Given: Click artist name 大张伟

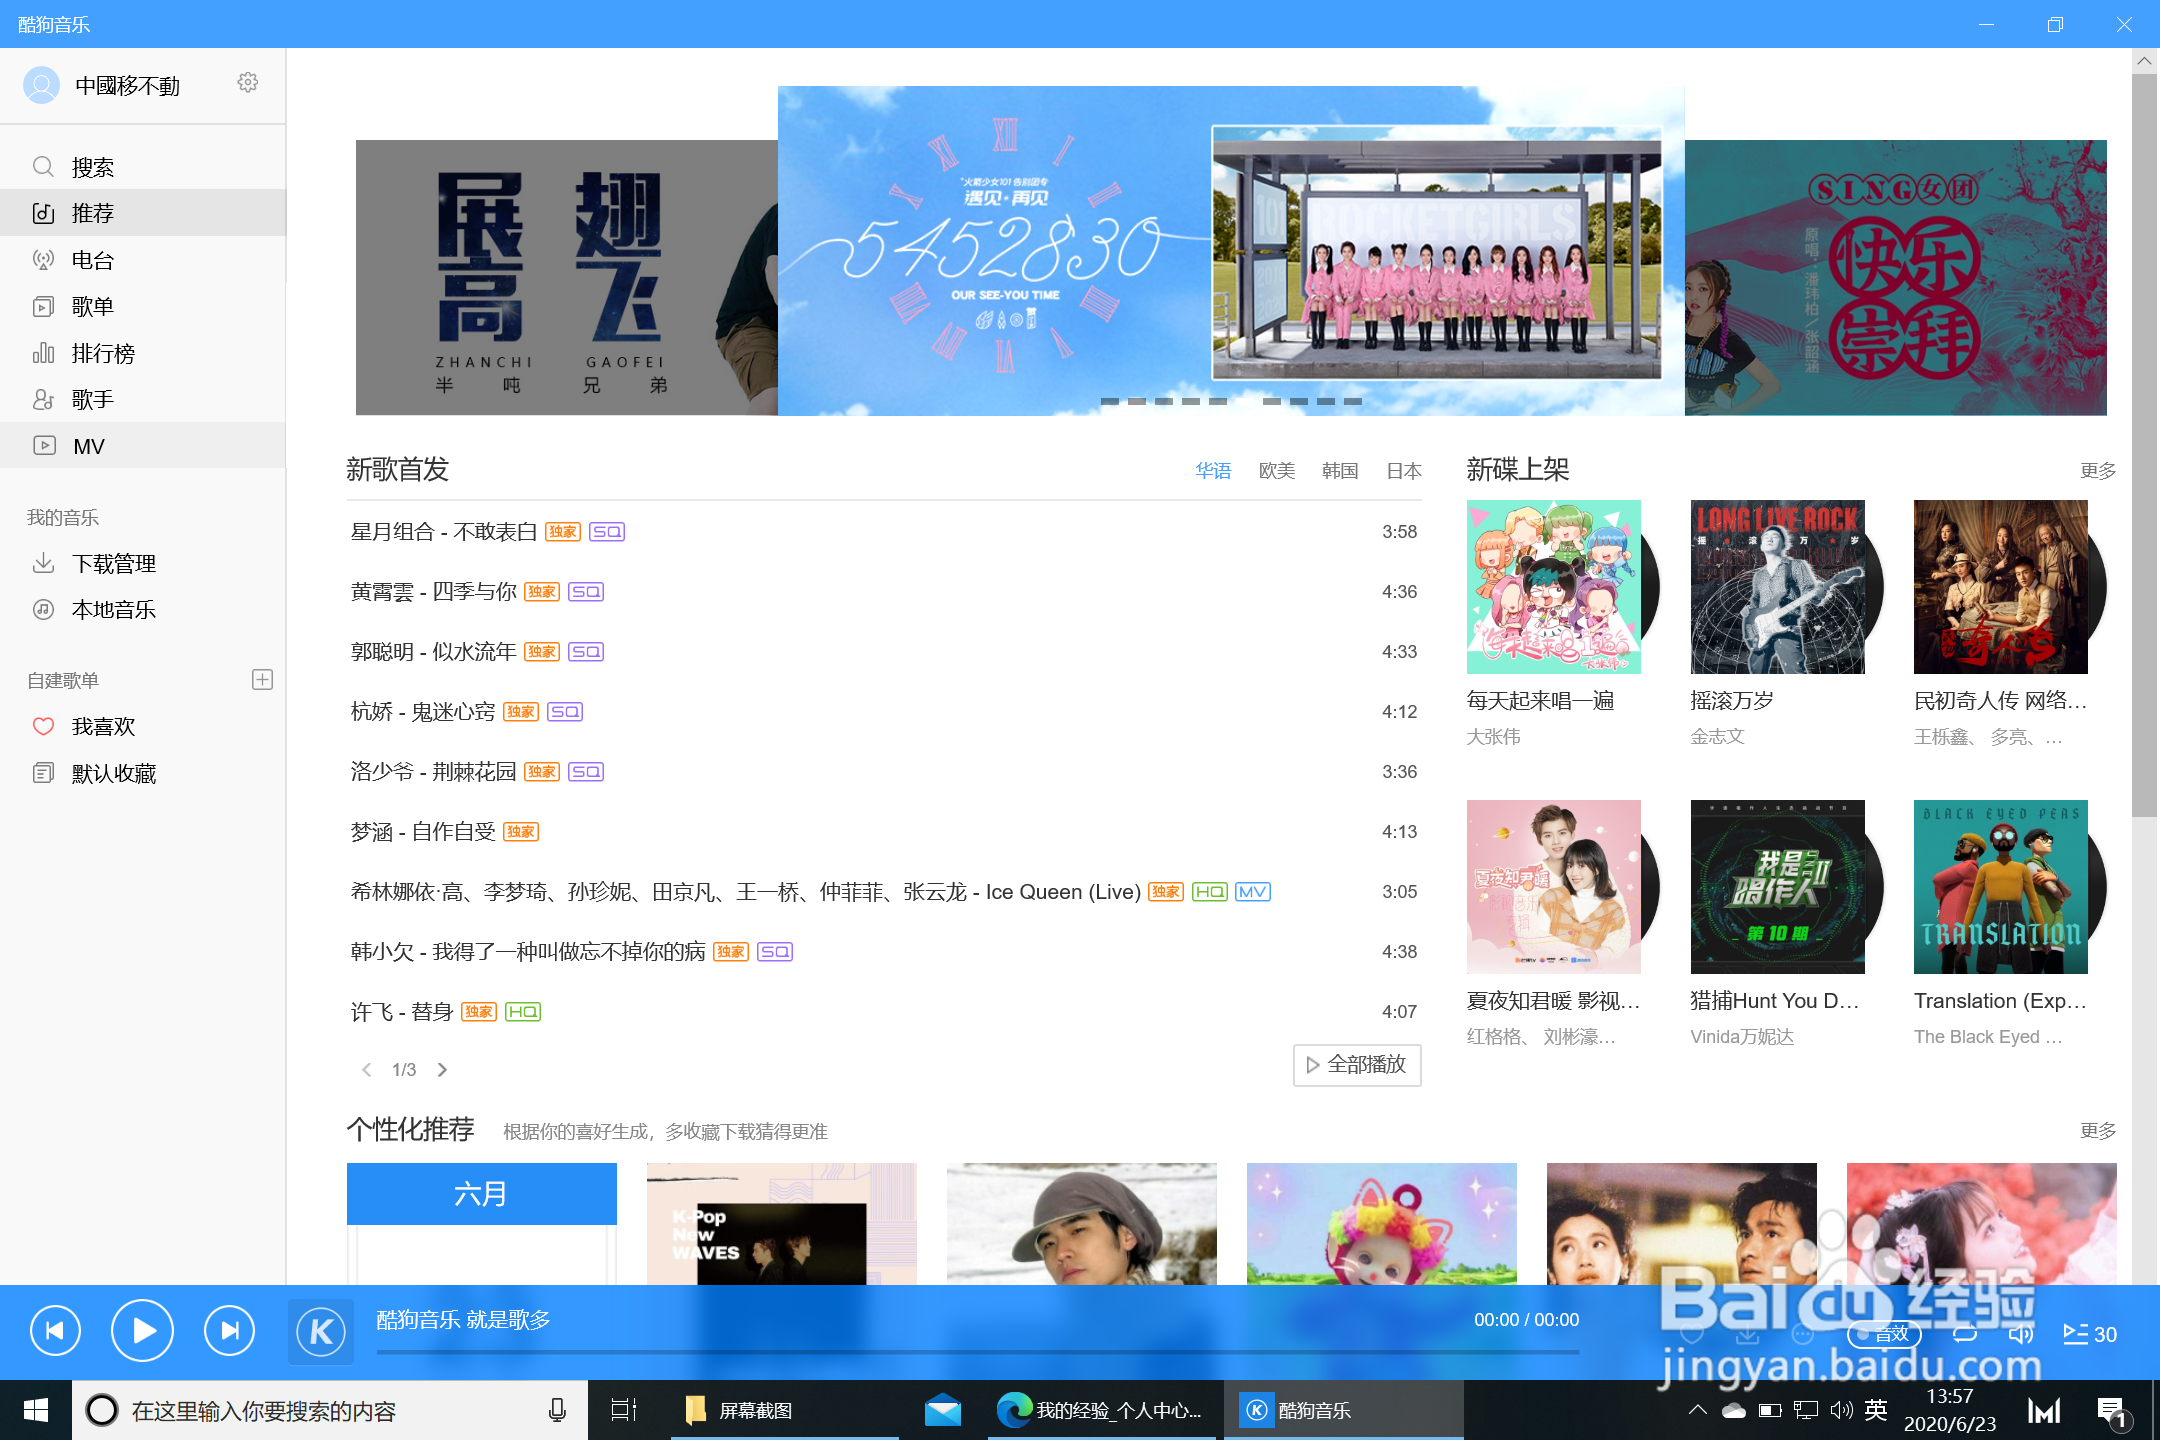Looking at the screenshot, I should coord(1493,737).
